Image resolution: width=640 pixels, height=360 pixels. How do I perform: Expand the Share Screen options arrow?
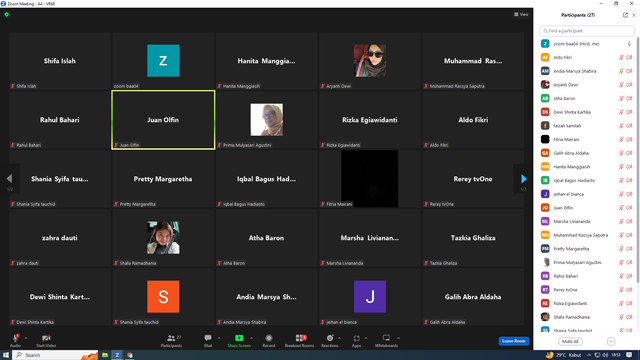pyautogui.click(x=251, y=338)
